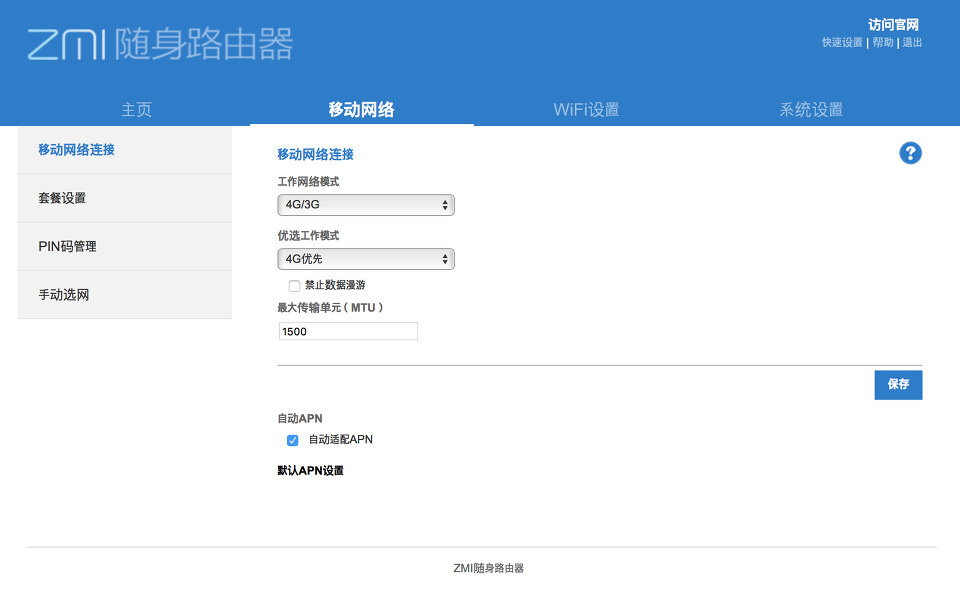Open the 工作网络模式 dropdown
The image size is (960, 594).
click(365, 205)
